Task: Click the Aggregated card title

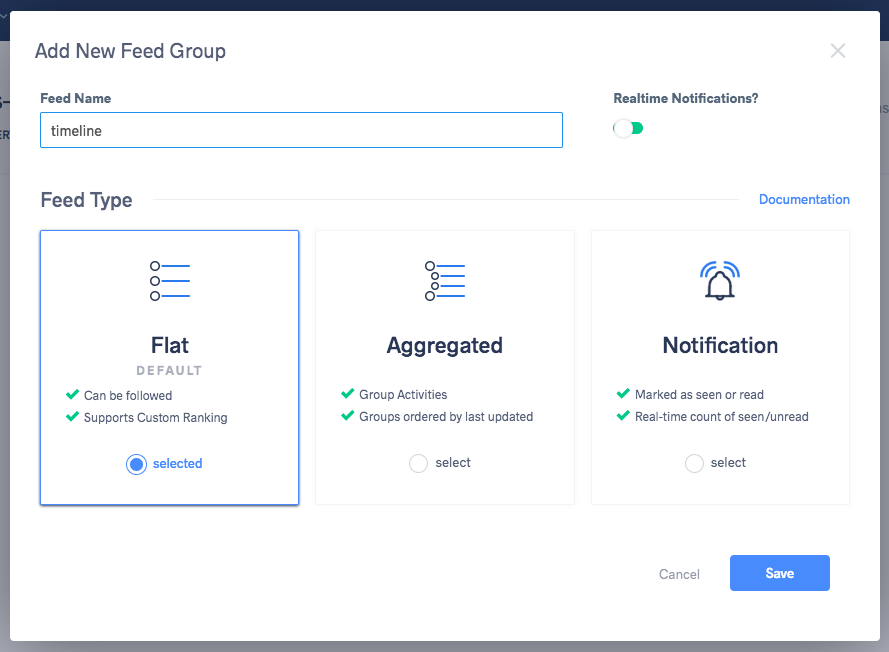Action: 445,345
